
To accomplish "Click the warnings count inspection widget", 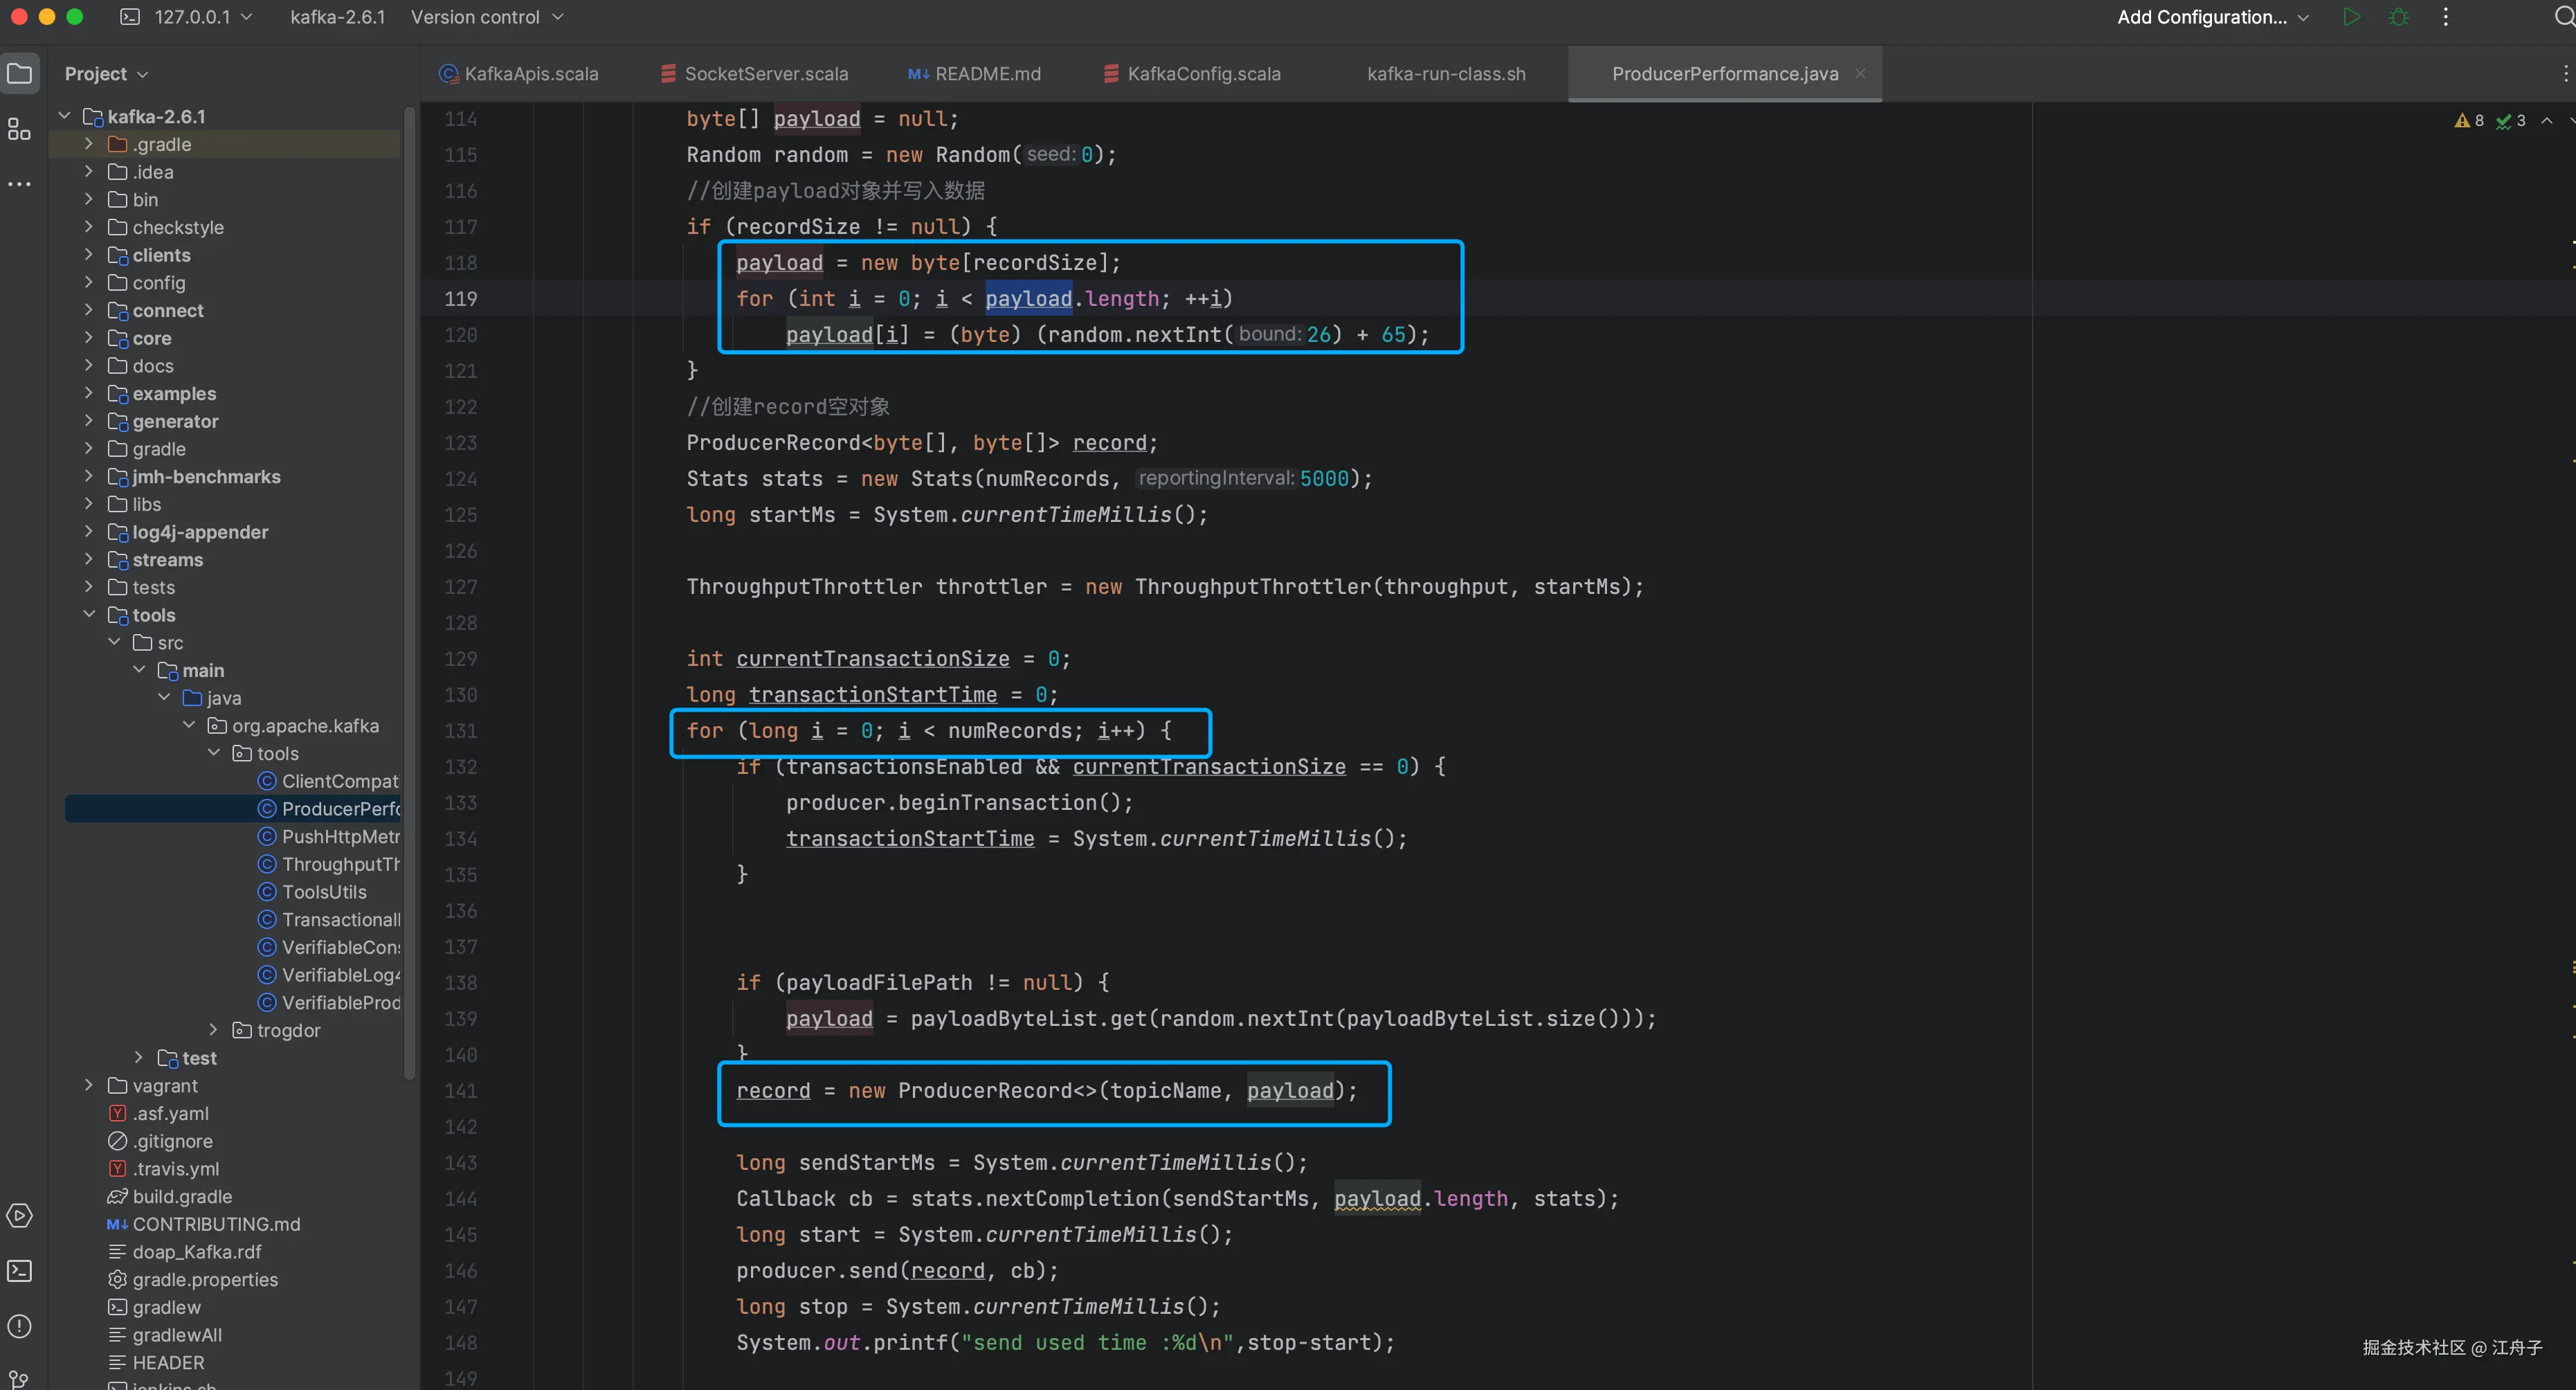I will click(x=2469, y=120).
